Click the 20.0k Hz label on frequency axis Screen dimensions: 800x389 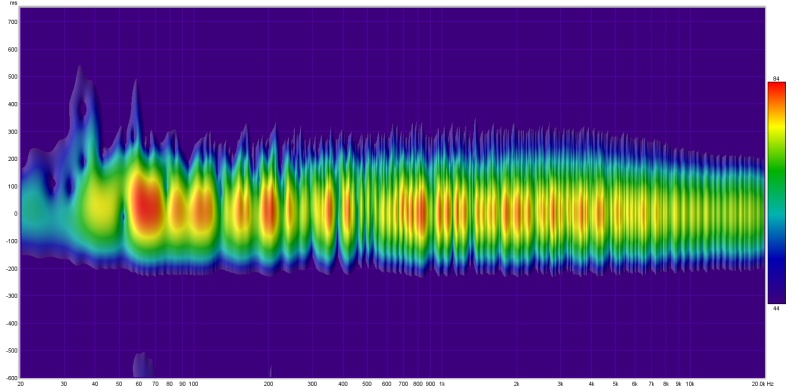click(764, 383)
